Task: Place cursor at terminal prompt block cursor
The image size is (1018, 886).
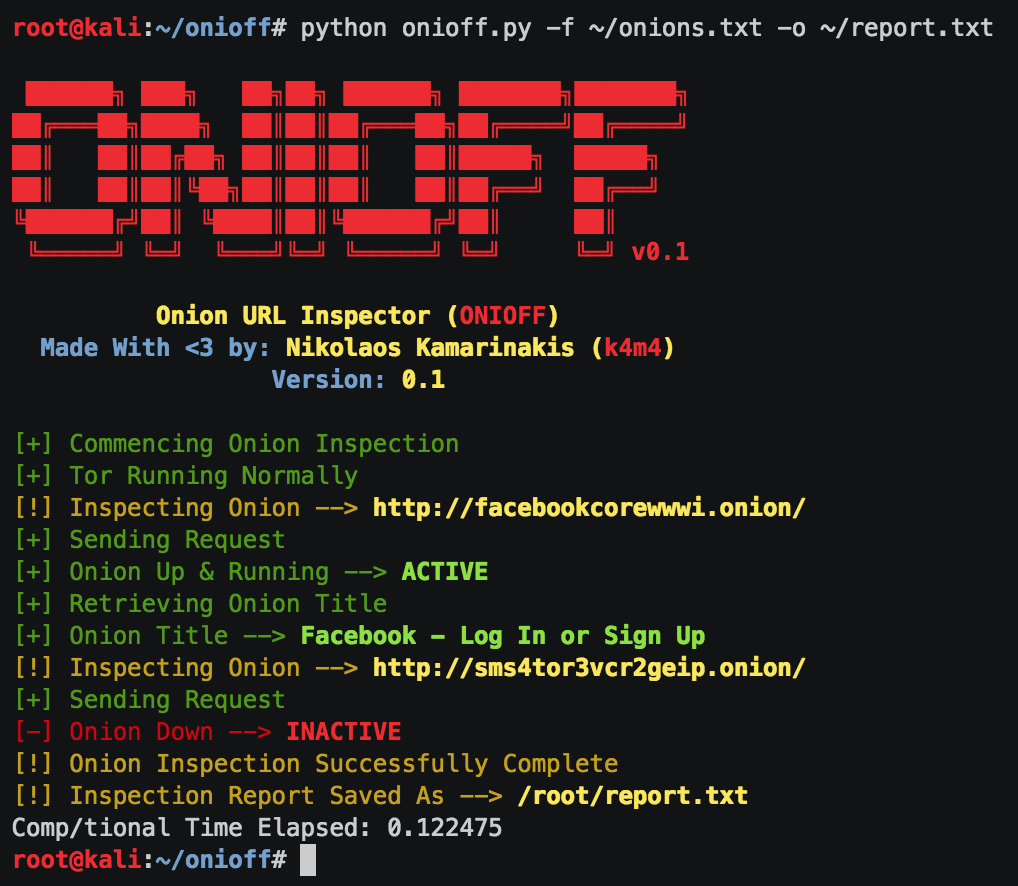Action: pyautogui.click(x=308, y=860)
